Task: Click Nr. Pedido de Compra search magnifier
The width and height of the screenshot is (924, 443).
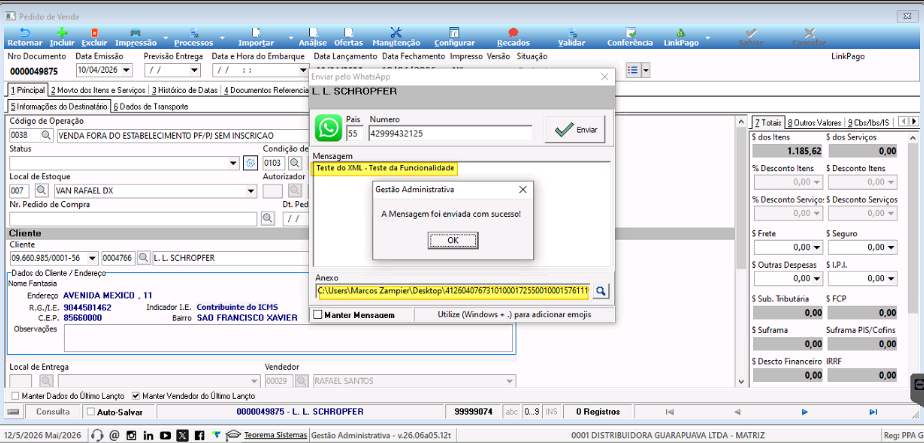Action: pos(268,219)
